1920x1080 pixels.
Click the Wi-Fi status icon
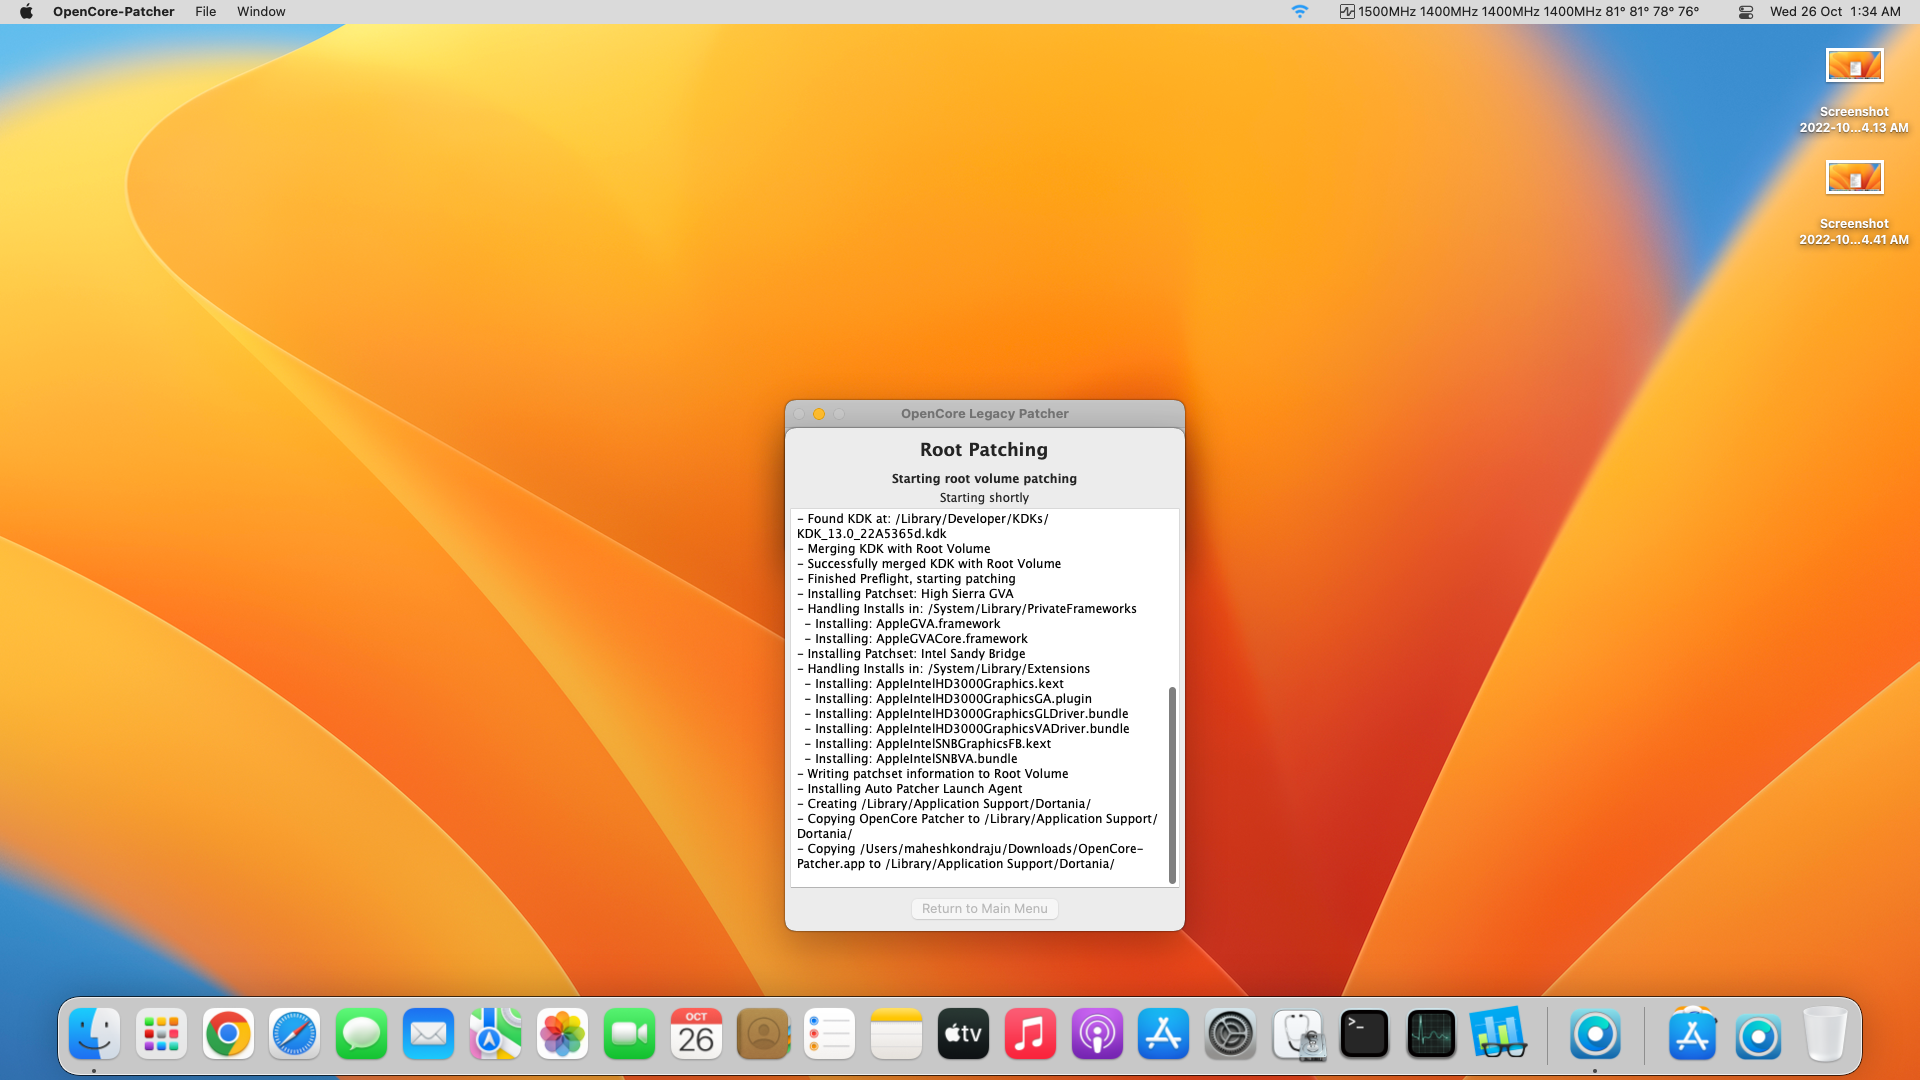(x=1299, y=12)
